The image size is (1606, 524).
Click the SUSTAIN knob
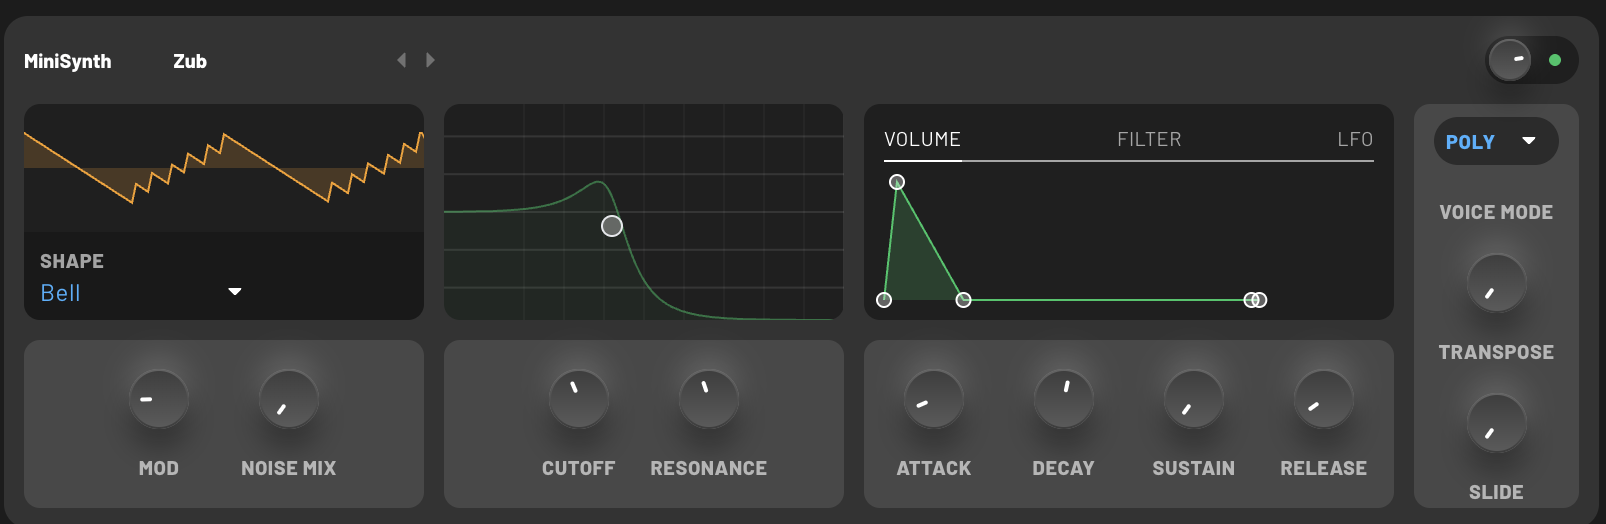tap(1194, 399)
